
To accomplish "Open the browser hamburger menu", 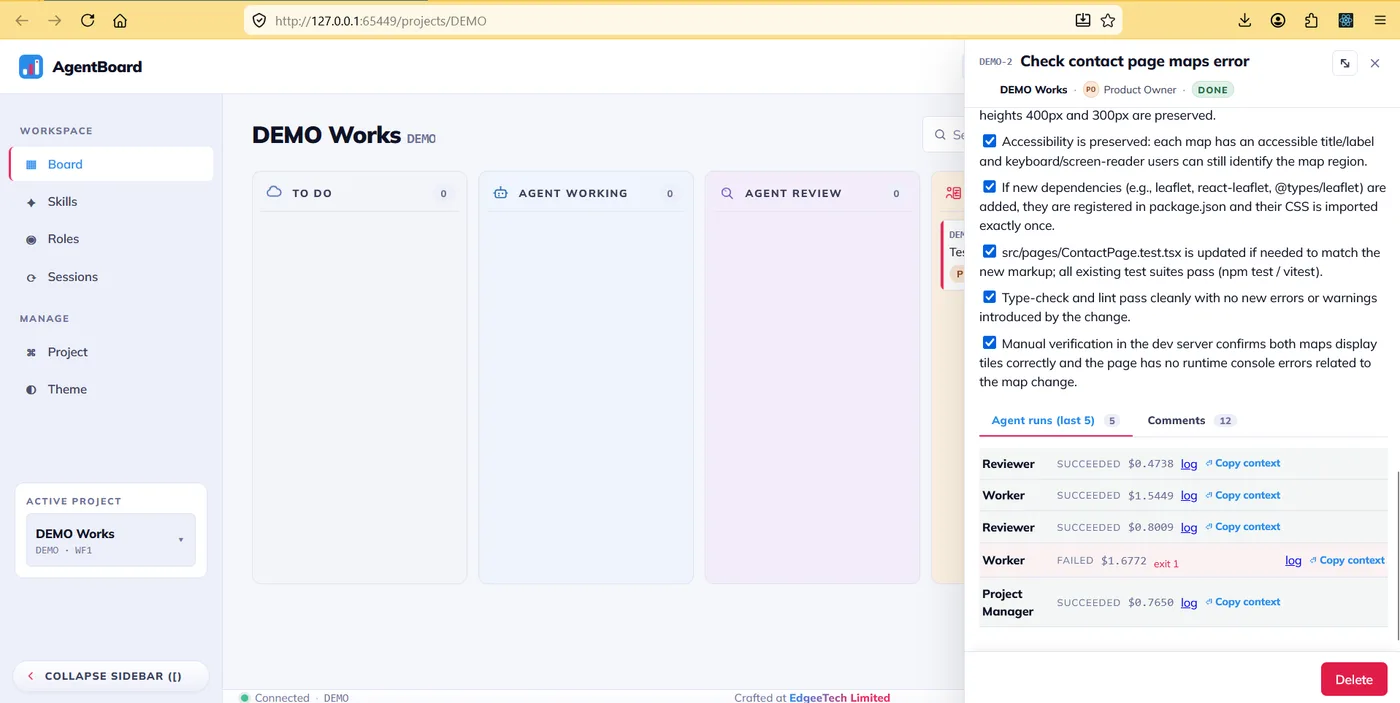I will click(1380, 20).
